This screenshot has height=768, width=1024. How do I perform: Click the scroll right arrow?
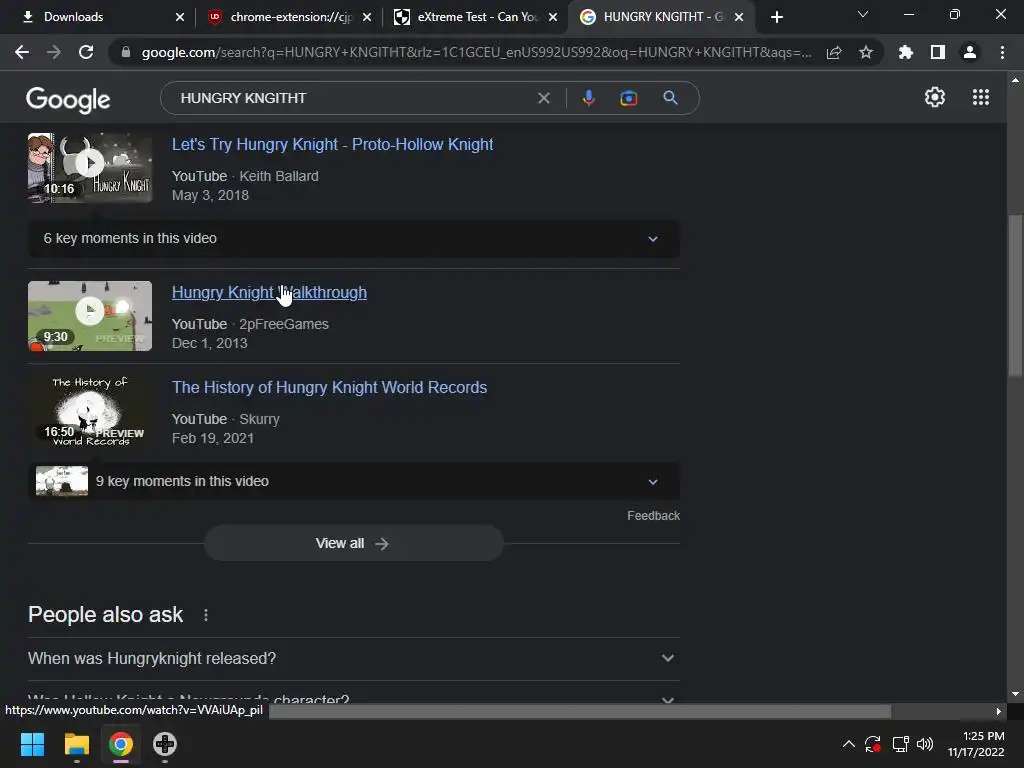click(x=998, y=711)
